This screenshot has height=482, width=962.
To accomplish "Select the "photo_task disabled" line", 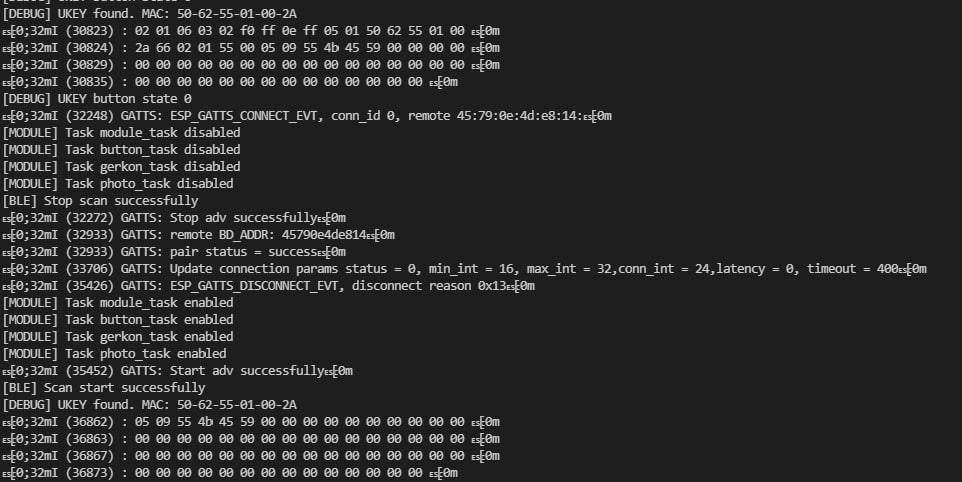I will [118, 184].
